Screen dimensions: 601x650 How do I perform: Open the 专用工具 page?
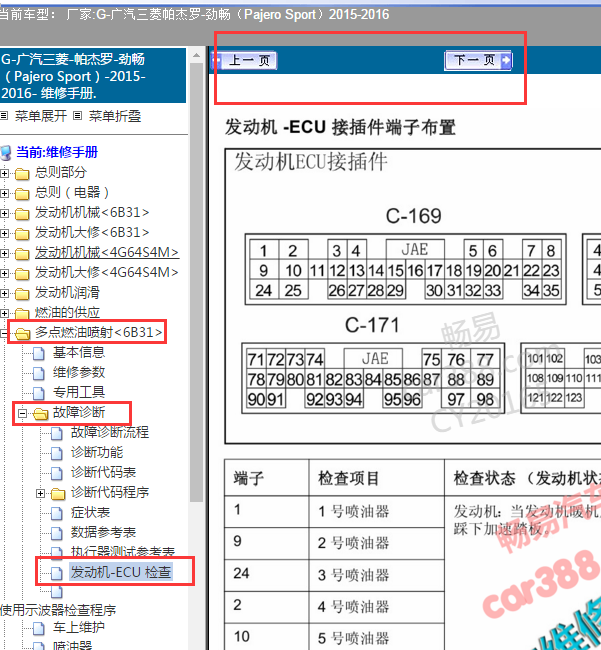point(79,392)
